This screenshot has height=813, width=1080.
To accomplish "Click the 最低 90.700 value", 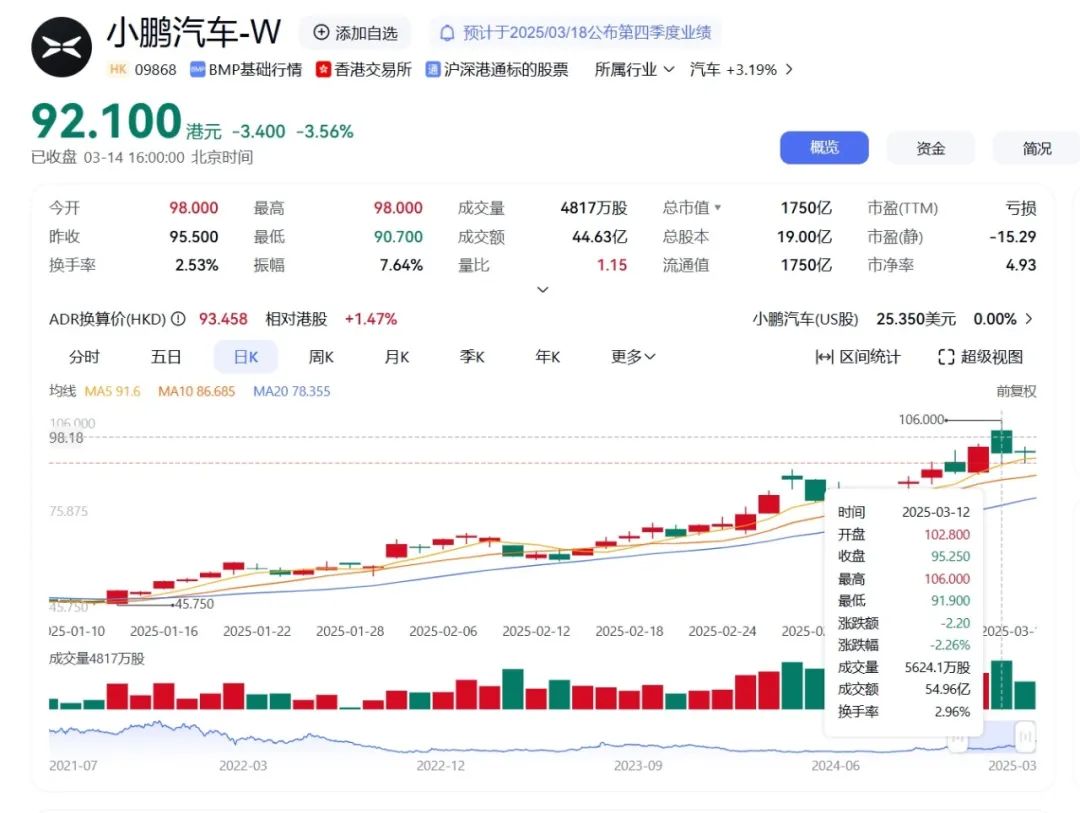I will point(398,237).
